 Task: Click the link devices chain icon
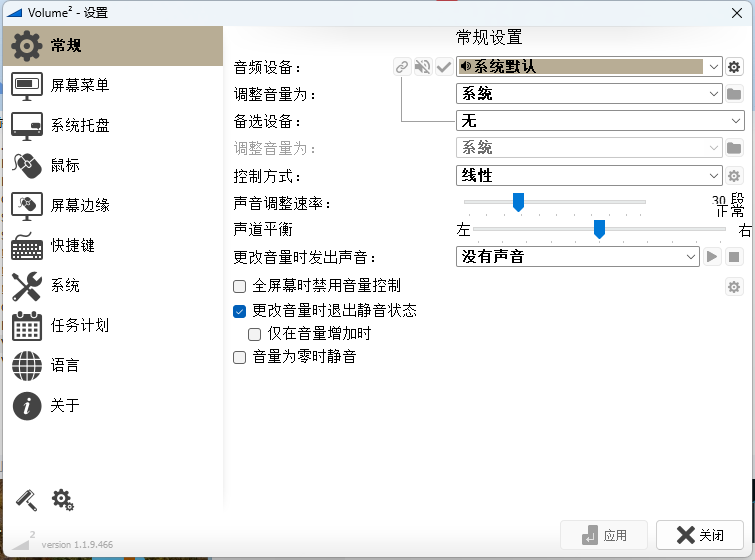(x=402, y=67)
